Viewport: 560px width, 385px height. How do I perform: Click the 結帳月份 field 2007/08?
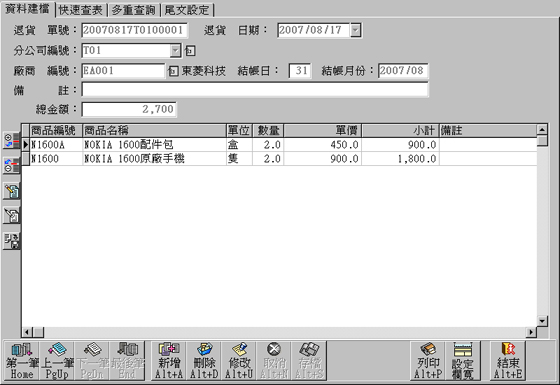click(403, 71)
